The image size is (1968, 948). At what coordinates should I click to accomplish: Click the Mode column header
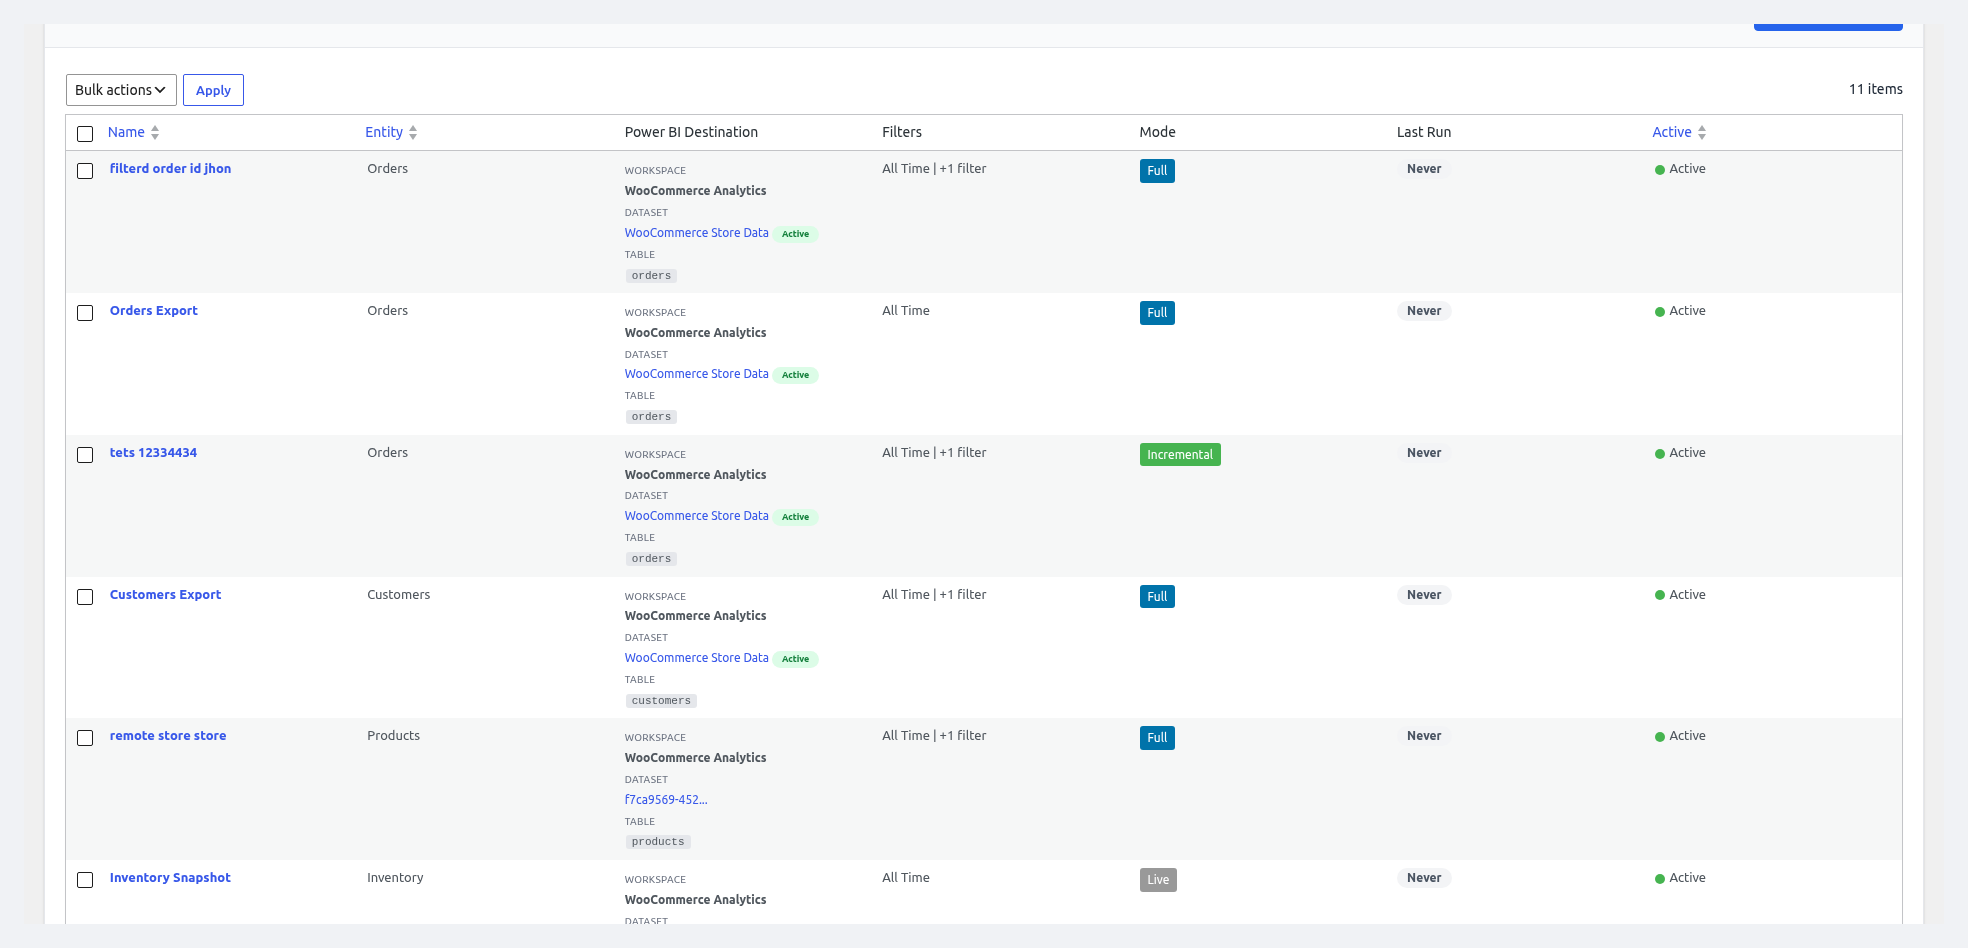point(1157,132)
